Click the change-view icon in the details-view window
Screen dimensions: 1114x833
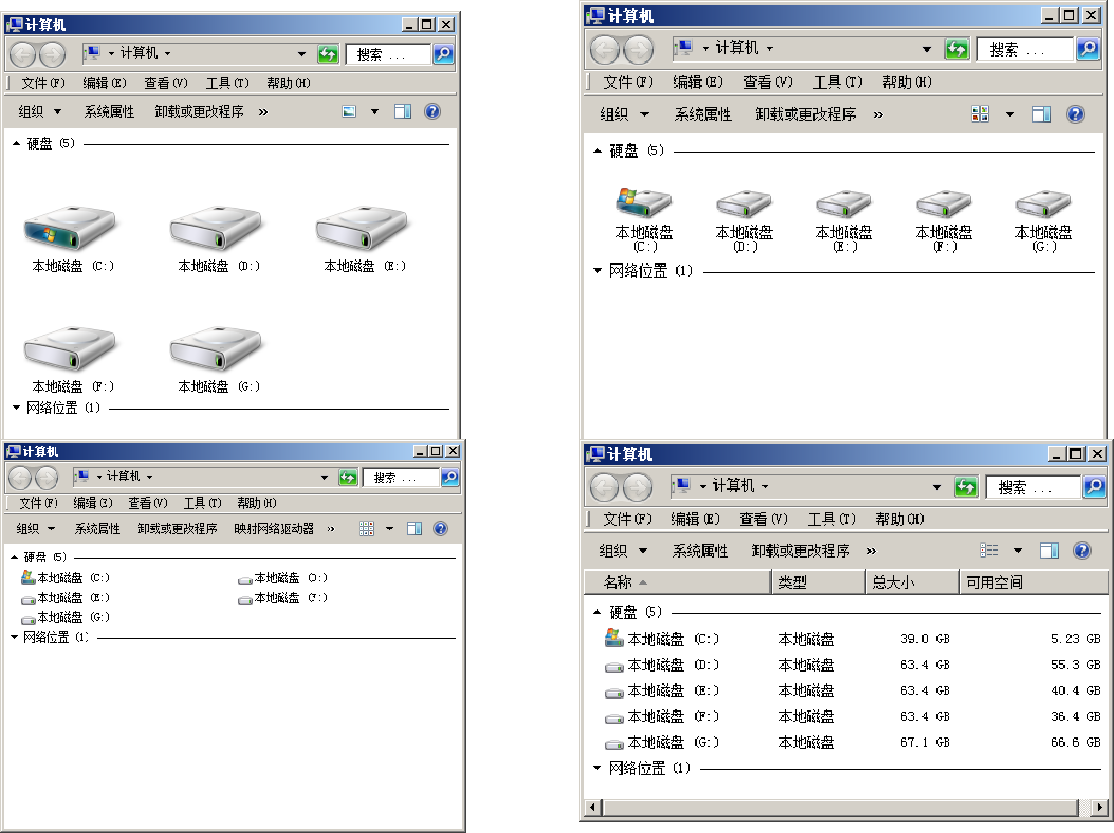(990, 551)
